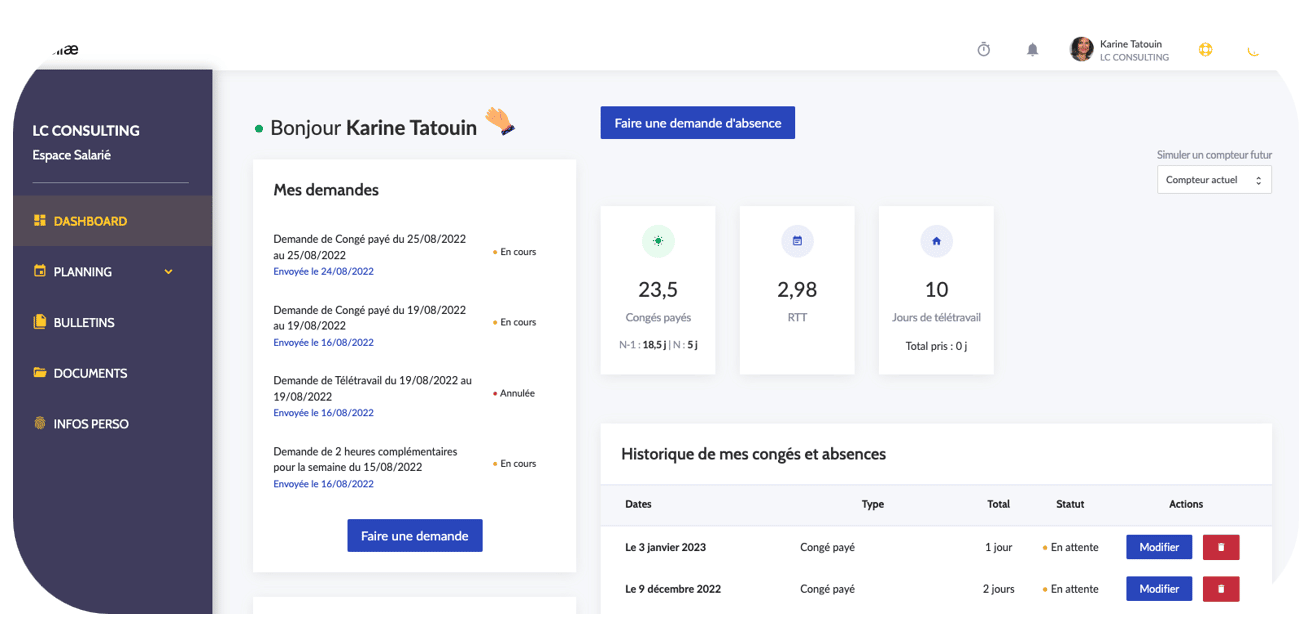Click the Faire une demande button under Mes demandes
The height and width of the screenshot is (641, 1312).
(x=415, y=536)
